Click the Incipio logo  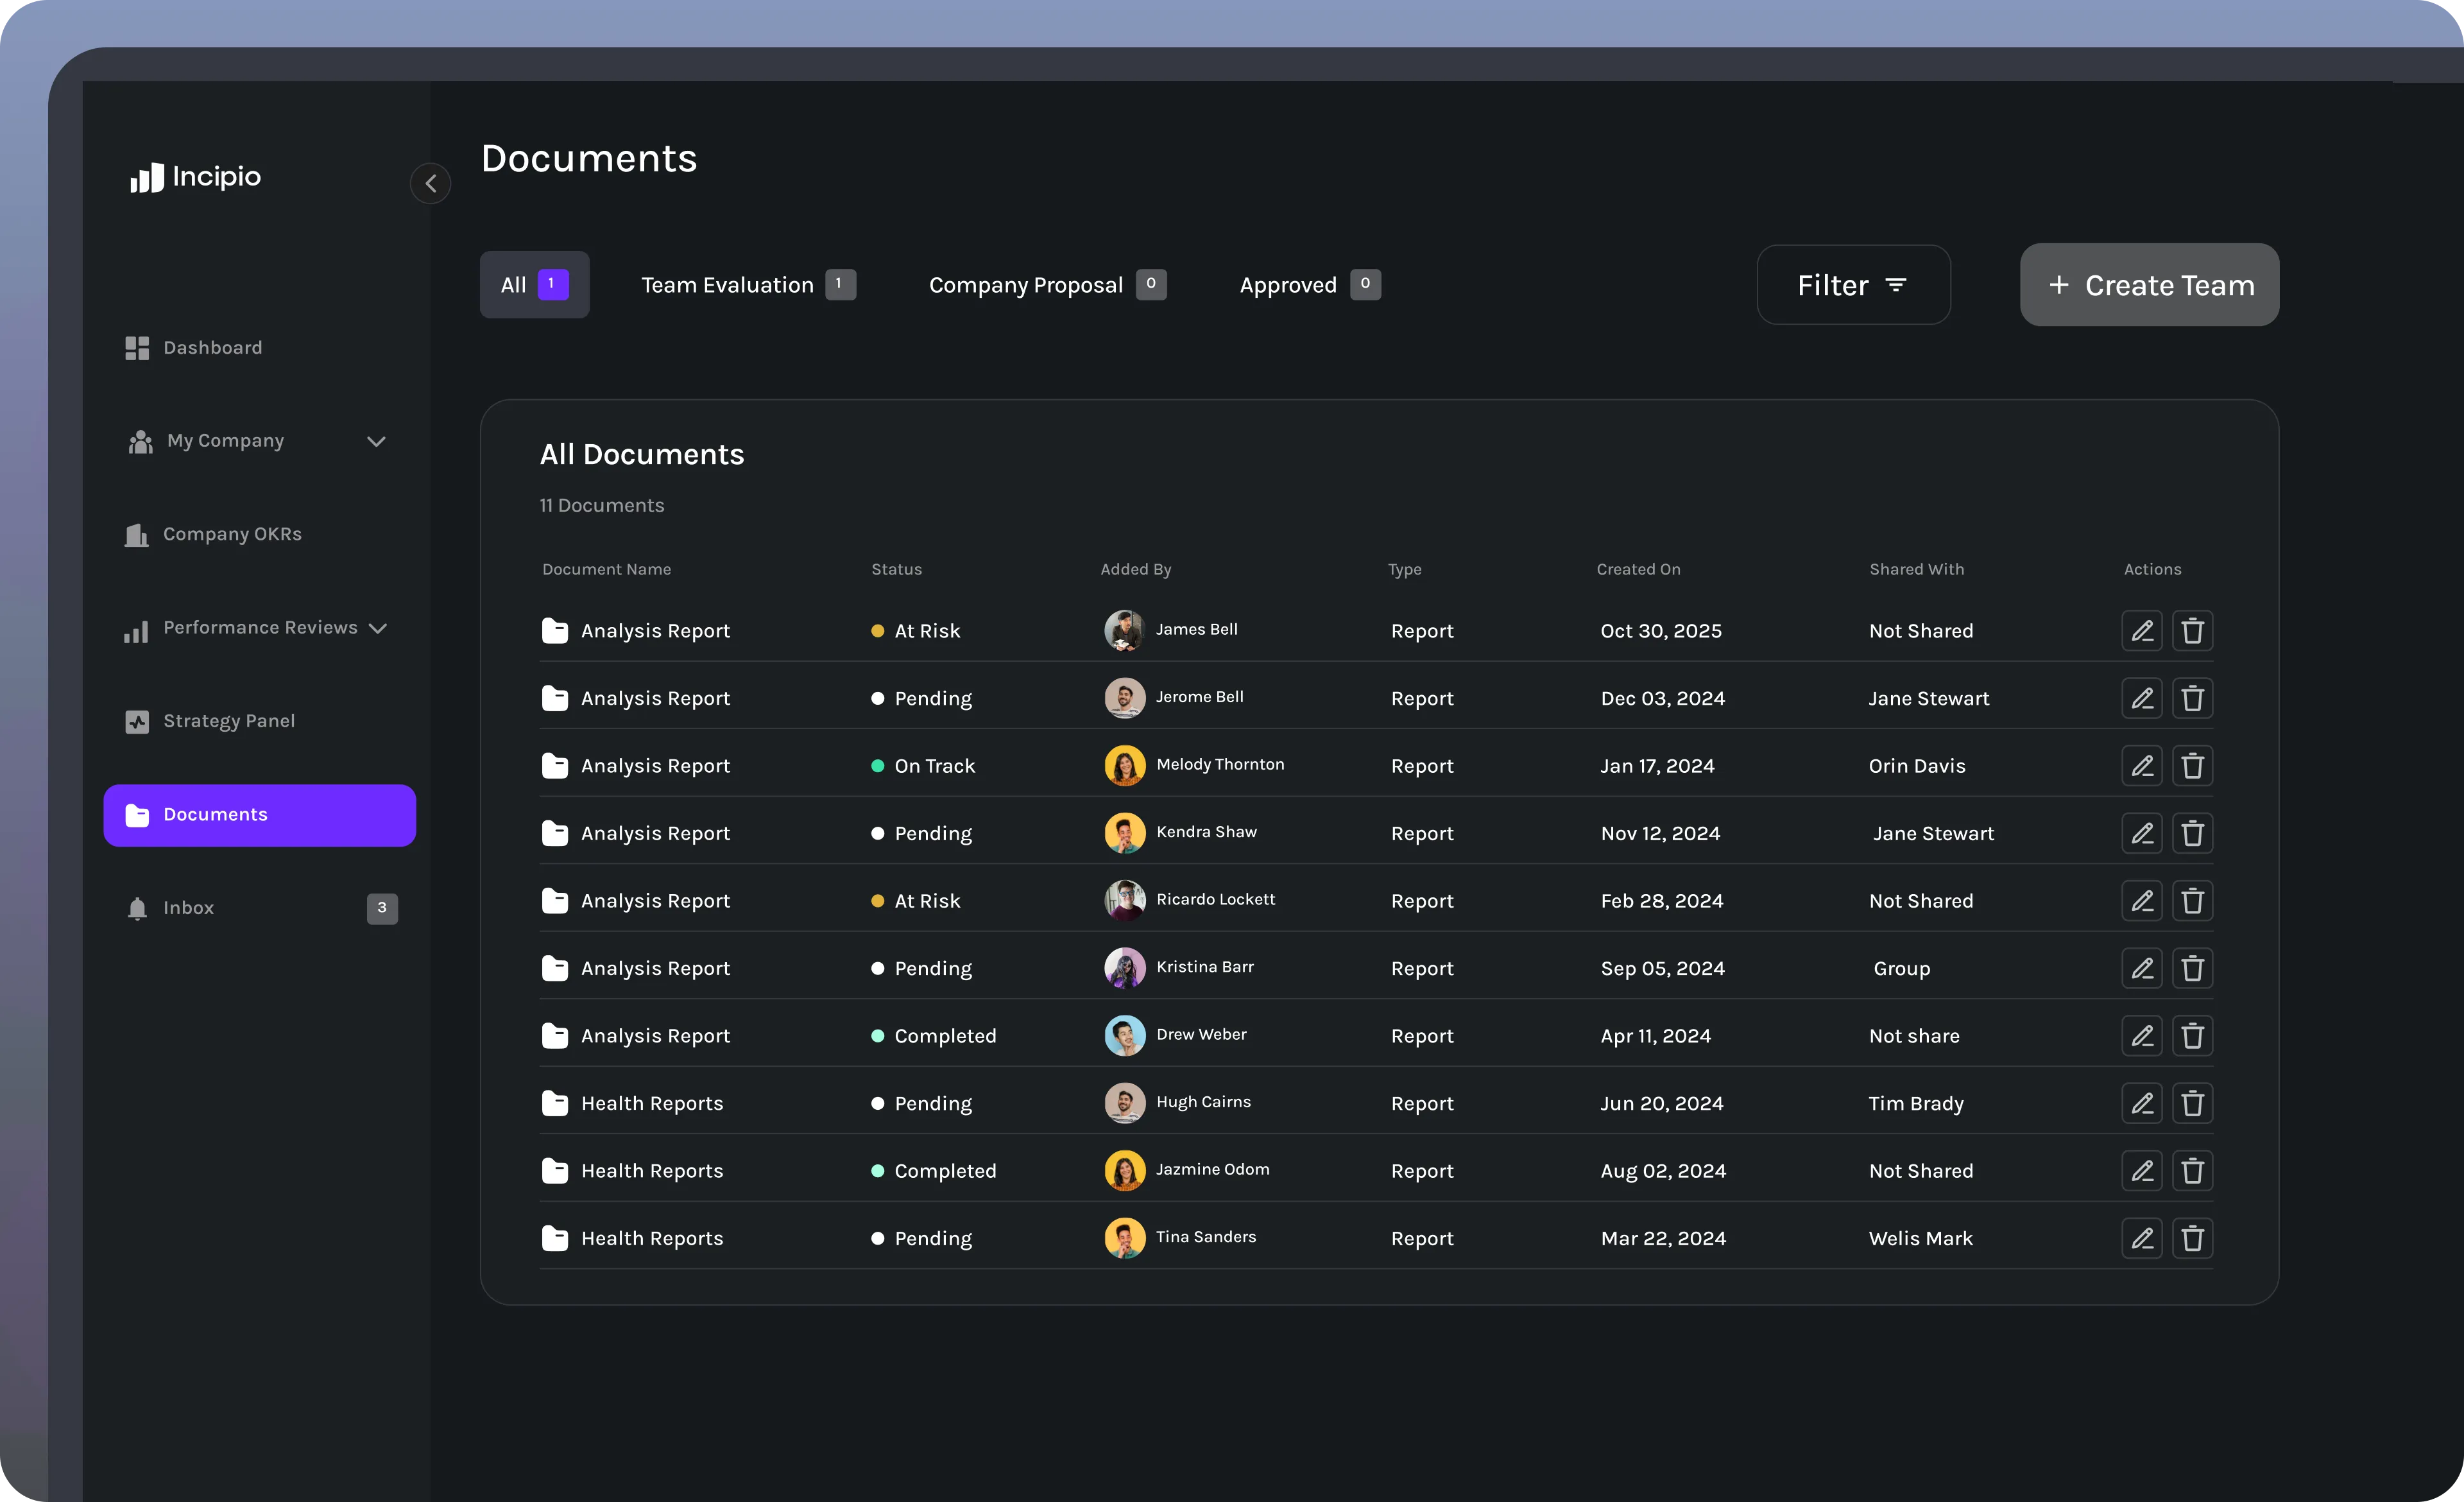[196, 177]
